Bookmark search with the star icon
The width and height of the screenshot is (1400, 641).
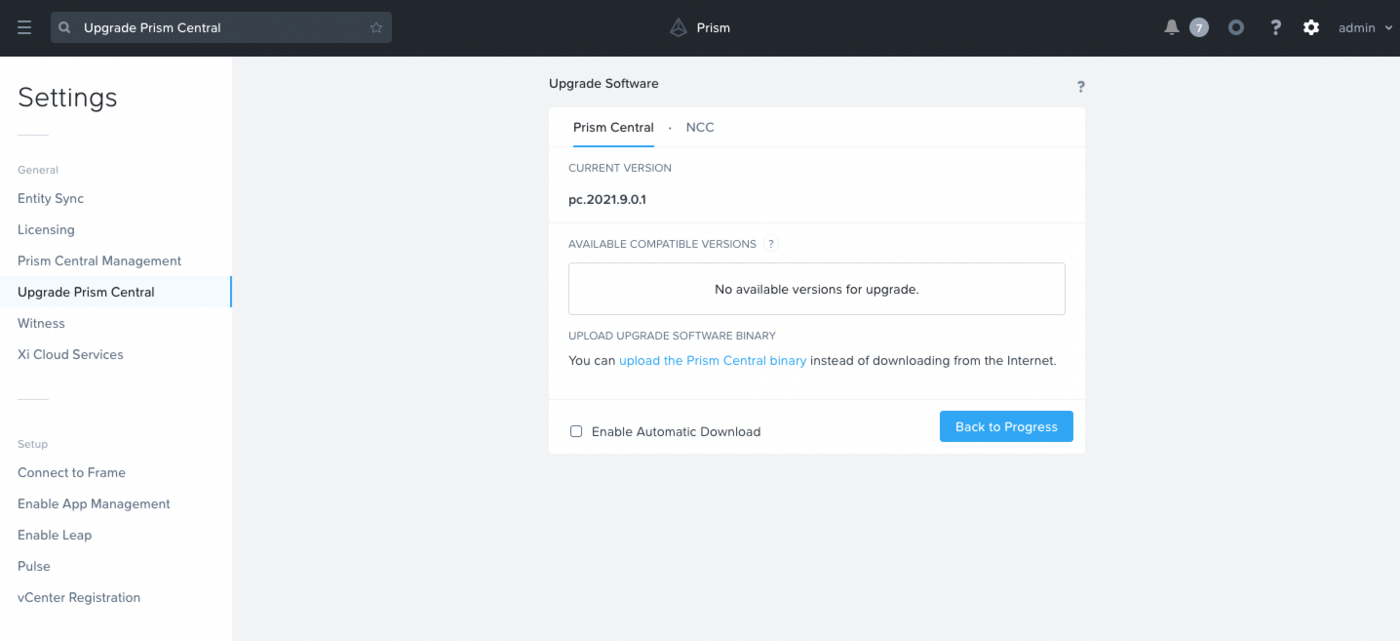[x=376, y=28]
